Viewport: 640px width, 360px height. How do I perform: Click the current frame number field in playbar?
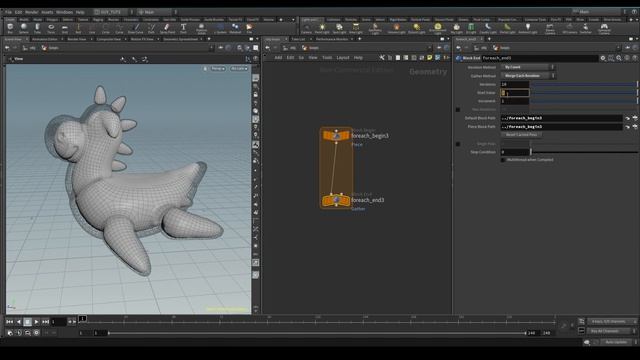point(58,322)
